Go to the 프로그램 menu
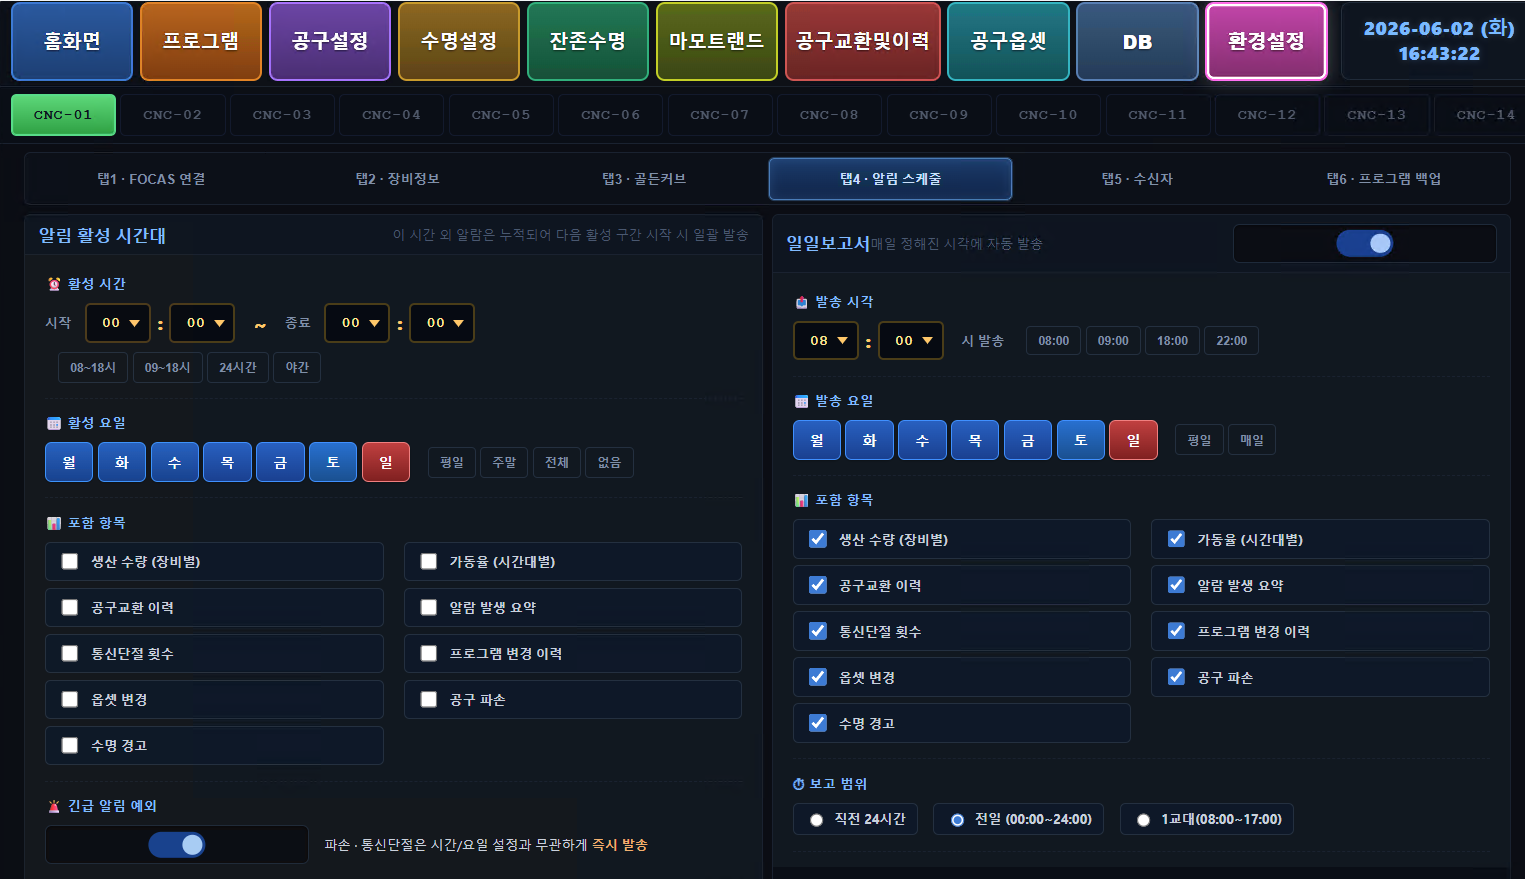1525x879 pixels. point(201,41)
